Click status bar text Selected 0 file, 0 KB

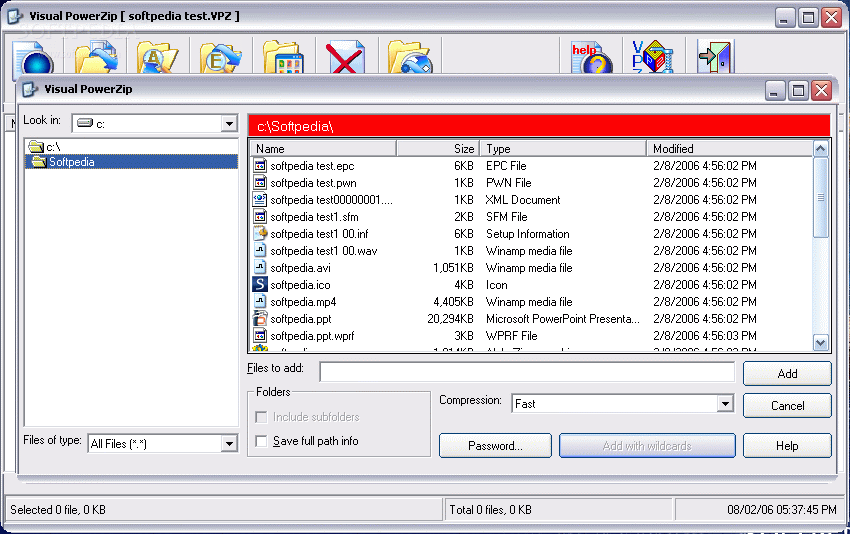coord(58,510)
